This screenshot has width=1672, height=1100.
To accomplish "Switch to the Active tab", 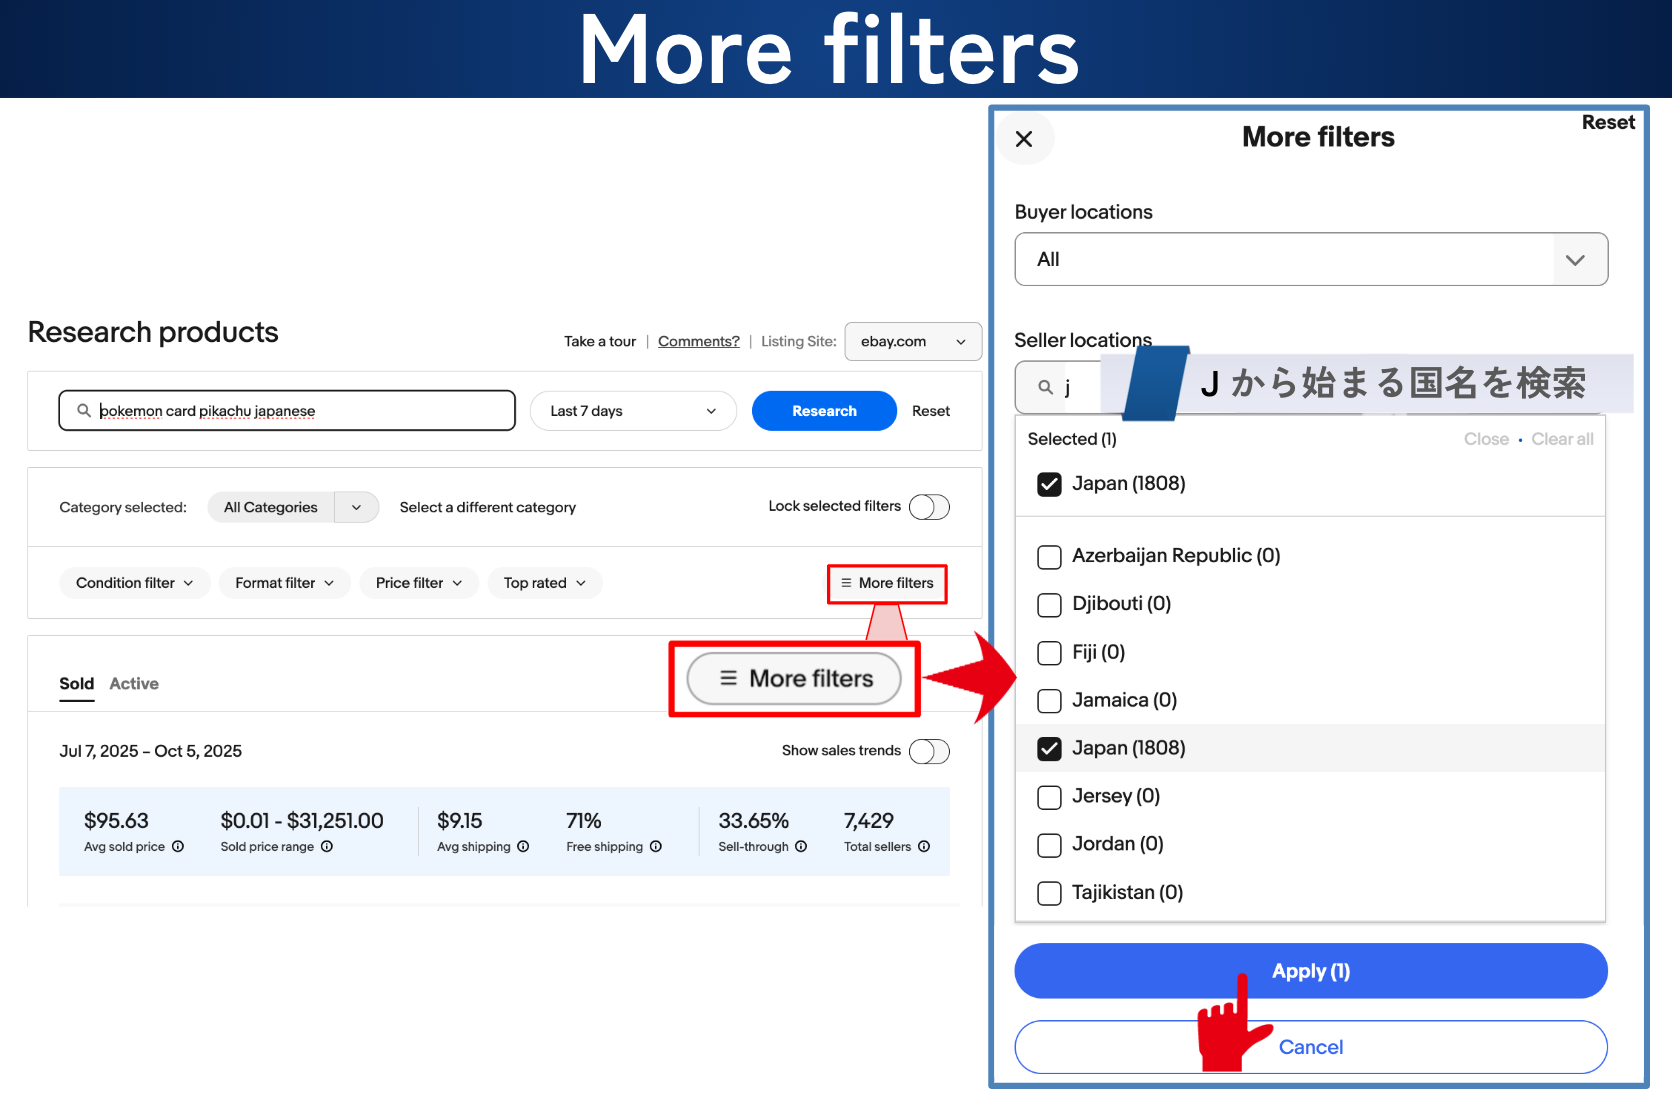I will pyautogui.click(x=134, y=684).
